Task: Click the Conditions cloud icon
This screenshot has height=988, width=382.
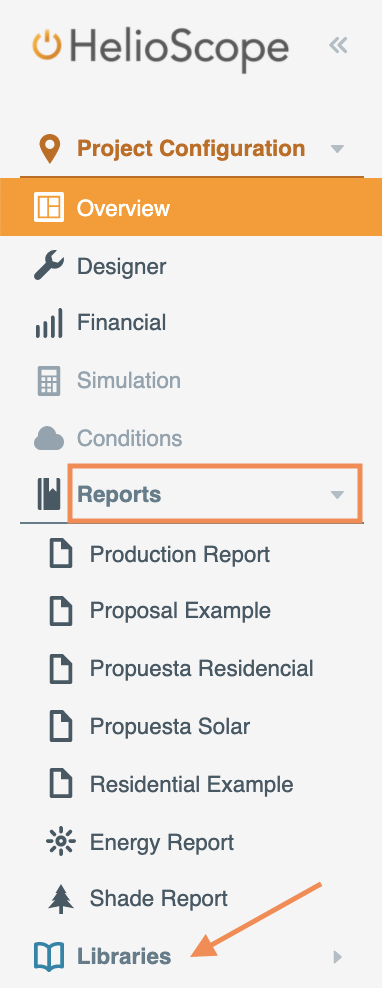Action: pyautogui.click(x=49, y=438)
